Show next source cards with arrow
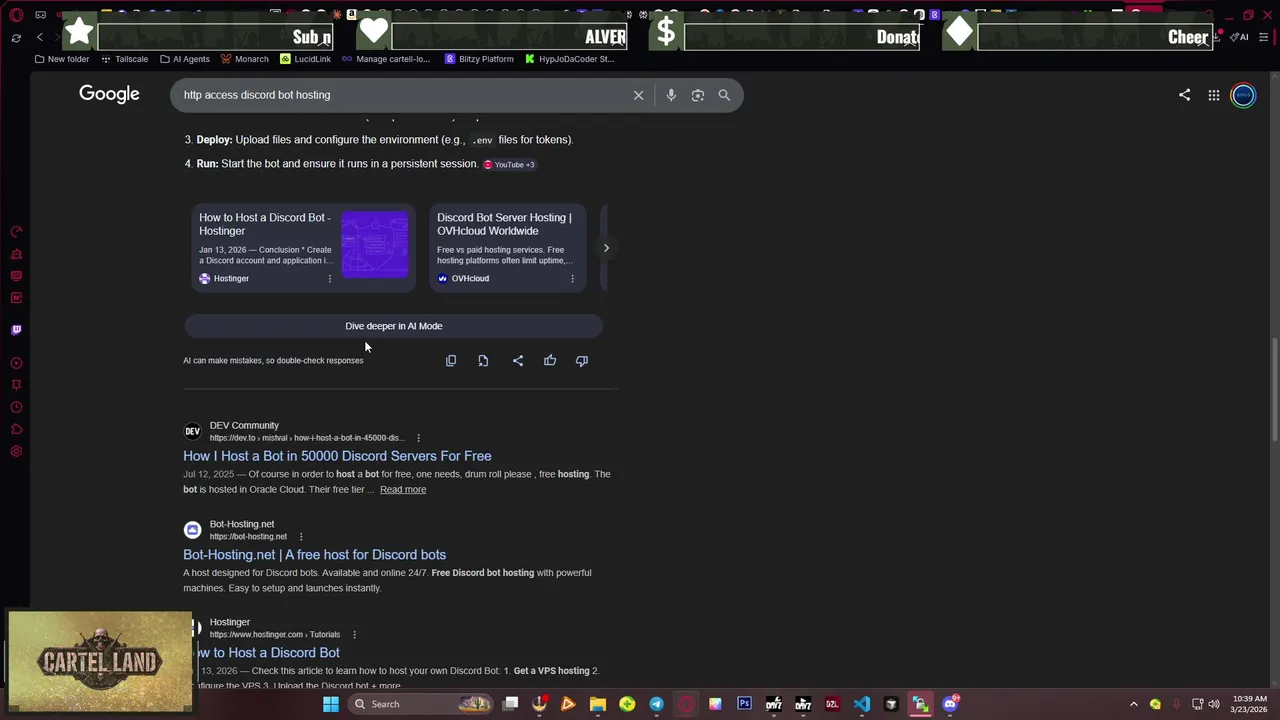This screenshot has width=1280, height=720. tap(606, 248)
